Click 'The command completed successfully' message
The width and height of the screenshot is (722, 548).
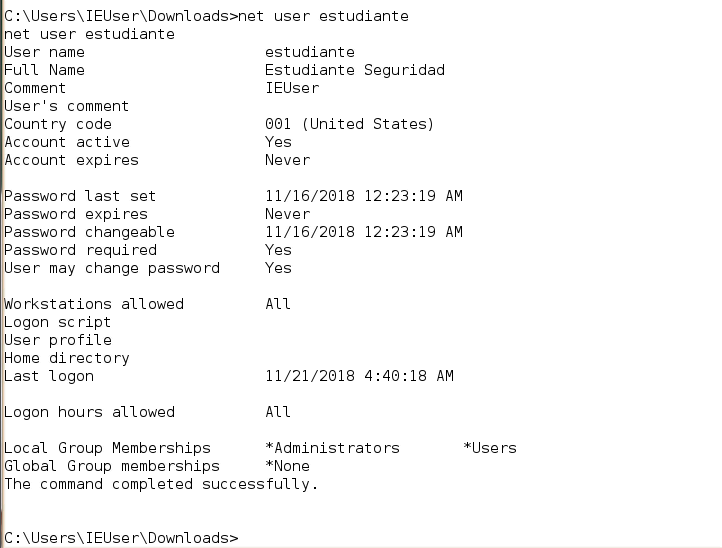pos(161,484)
